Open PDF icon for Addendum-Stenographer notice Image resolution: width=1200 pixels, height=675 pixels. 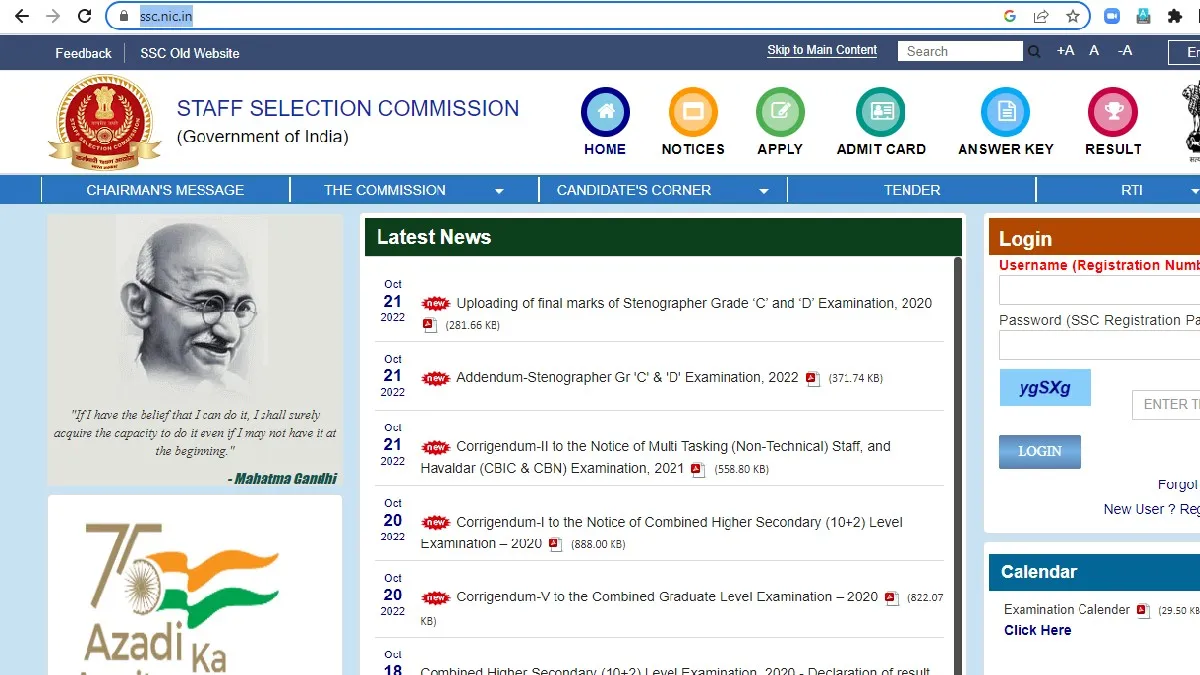[x=813, y=379]
